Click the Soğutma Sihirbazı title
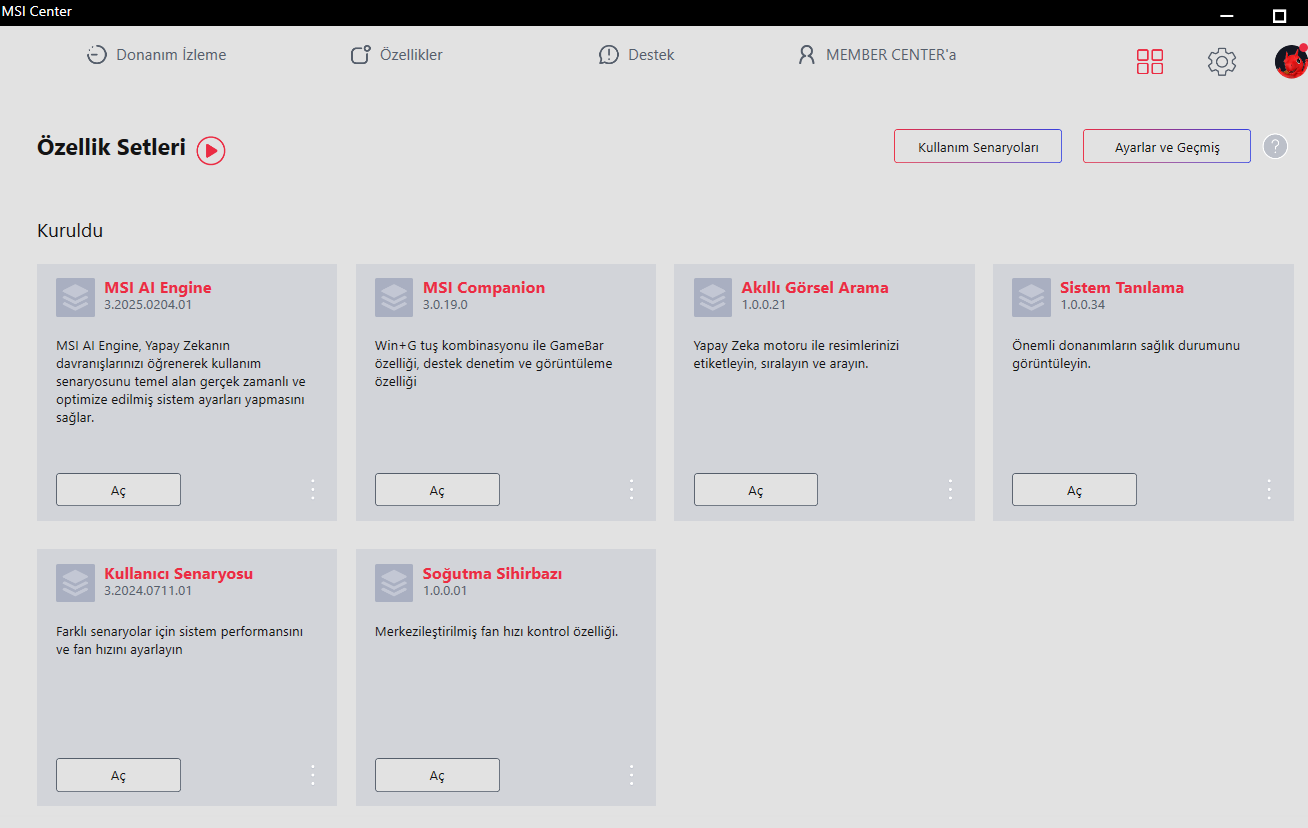The image size is (1308, 828). (493, 574)
